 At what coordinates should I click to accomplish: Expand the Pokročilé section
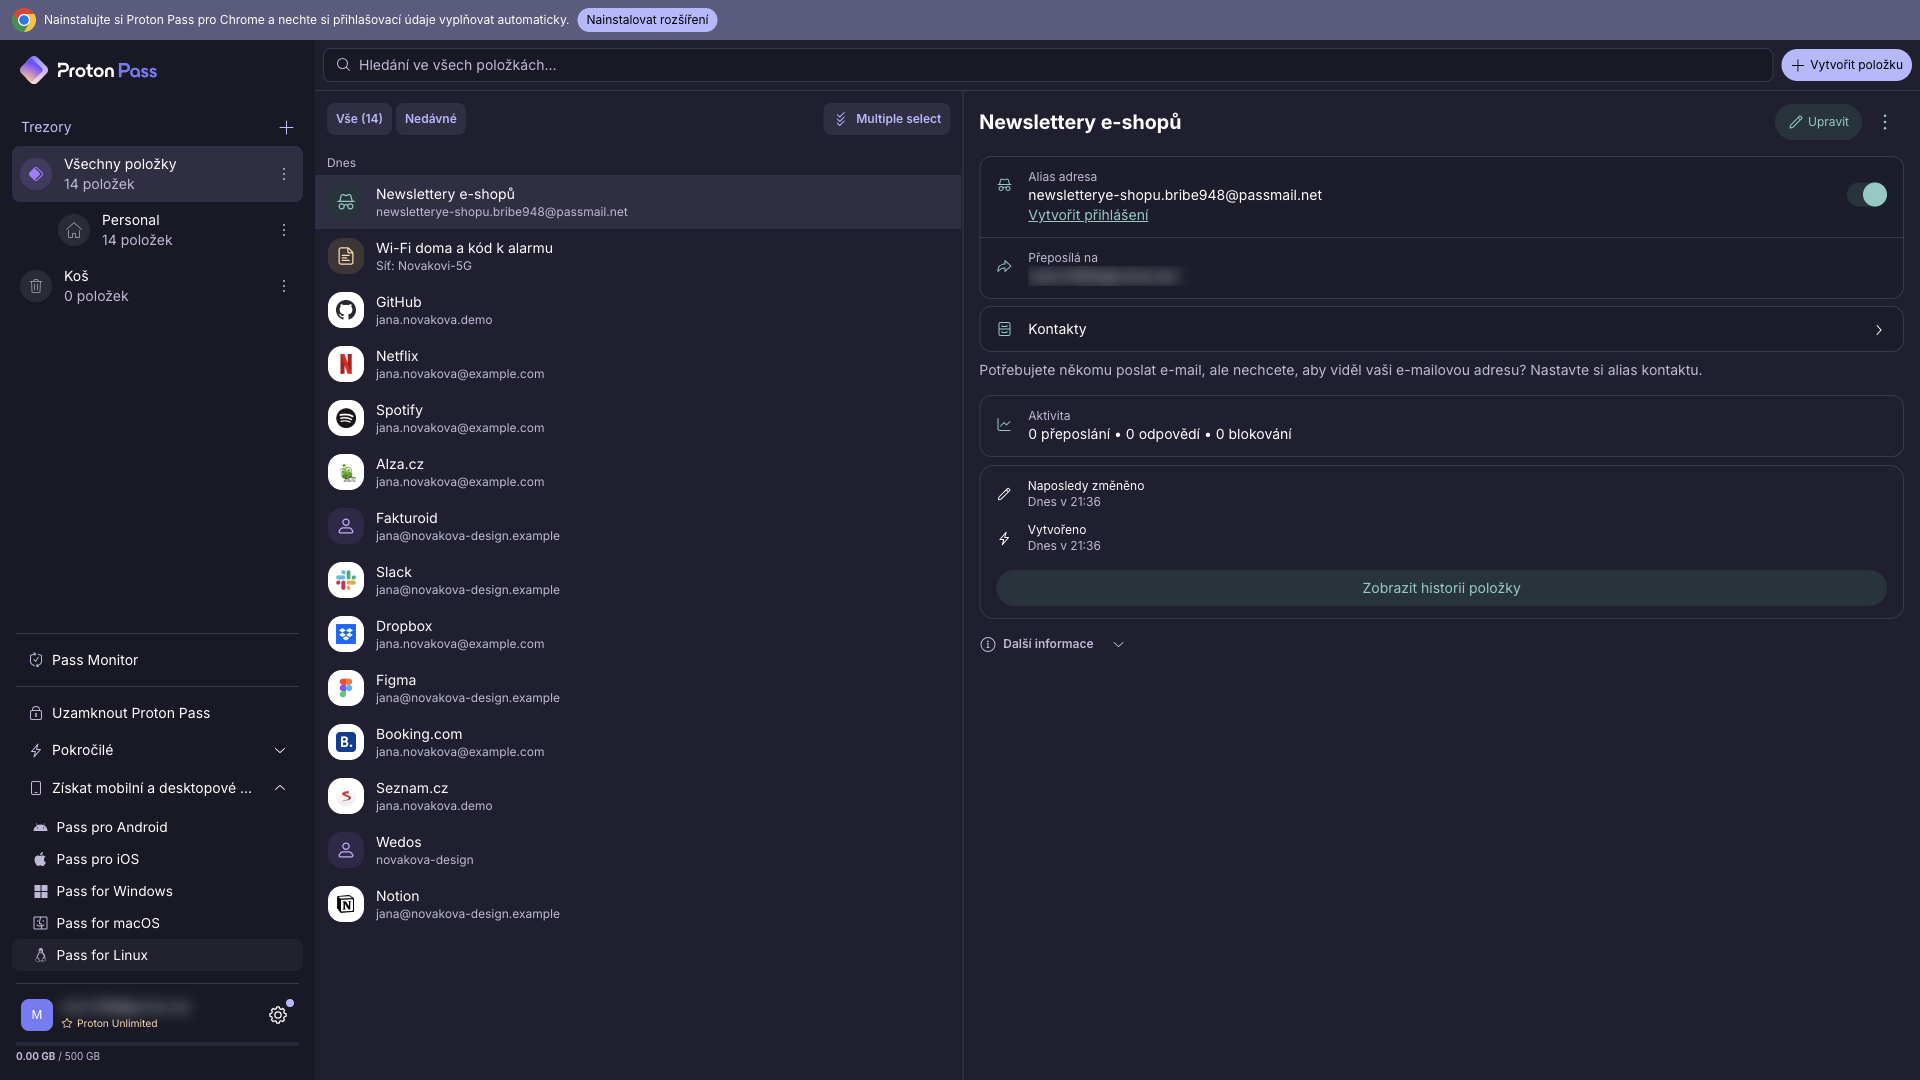157,750
